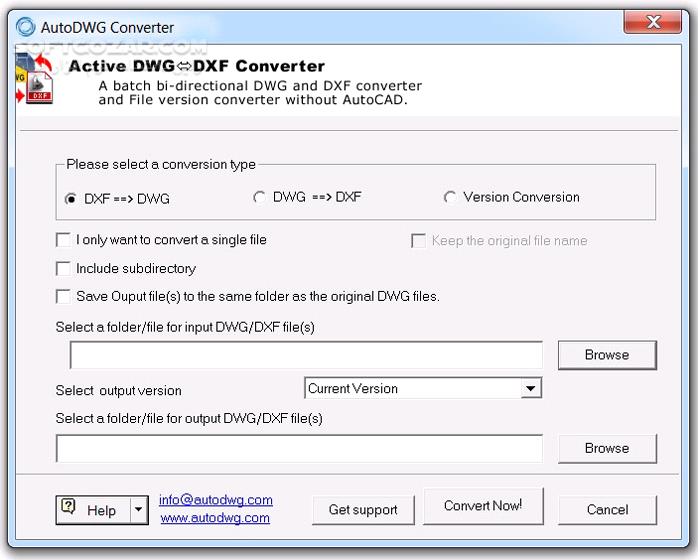Image resolution: width=700 pixels, height=560 pixels.
Task: Focus the output DWG/DXF files path field
Action: (299, 448)
